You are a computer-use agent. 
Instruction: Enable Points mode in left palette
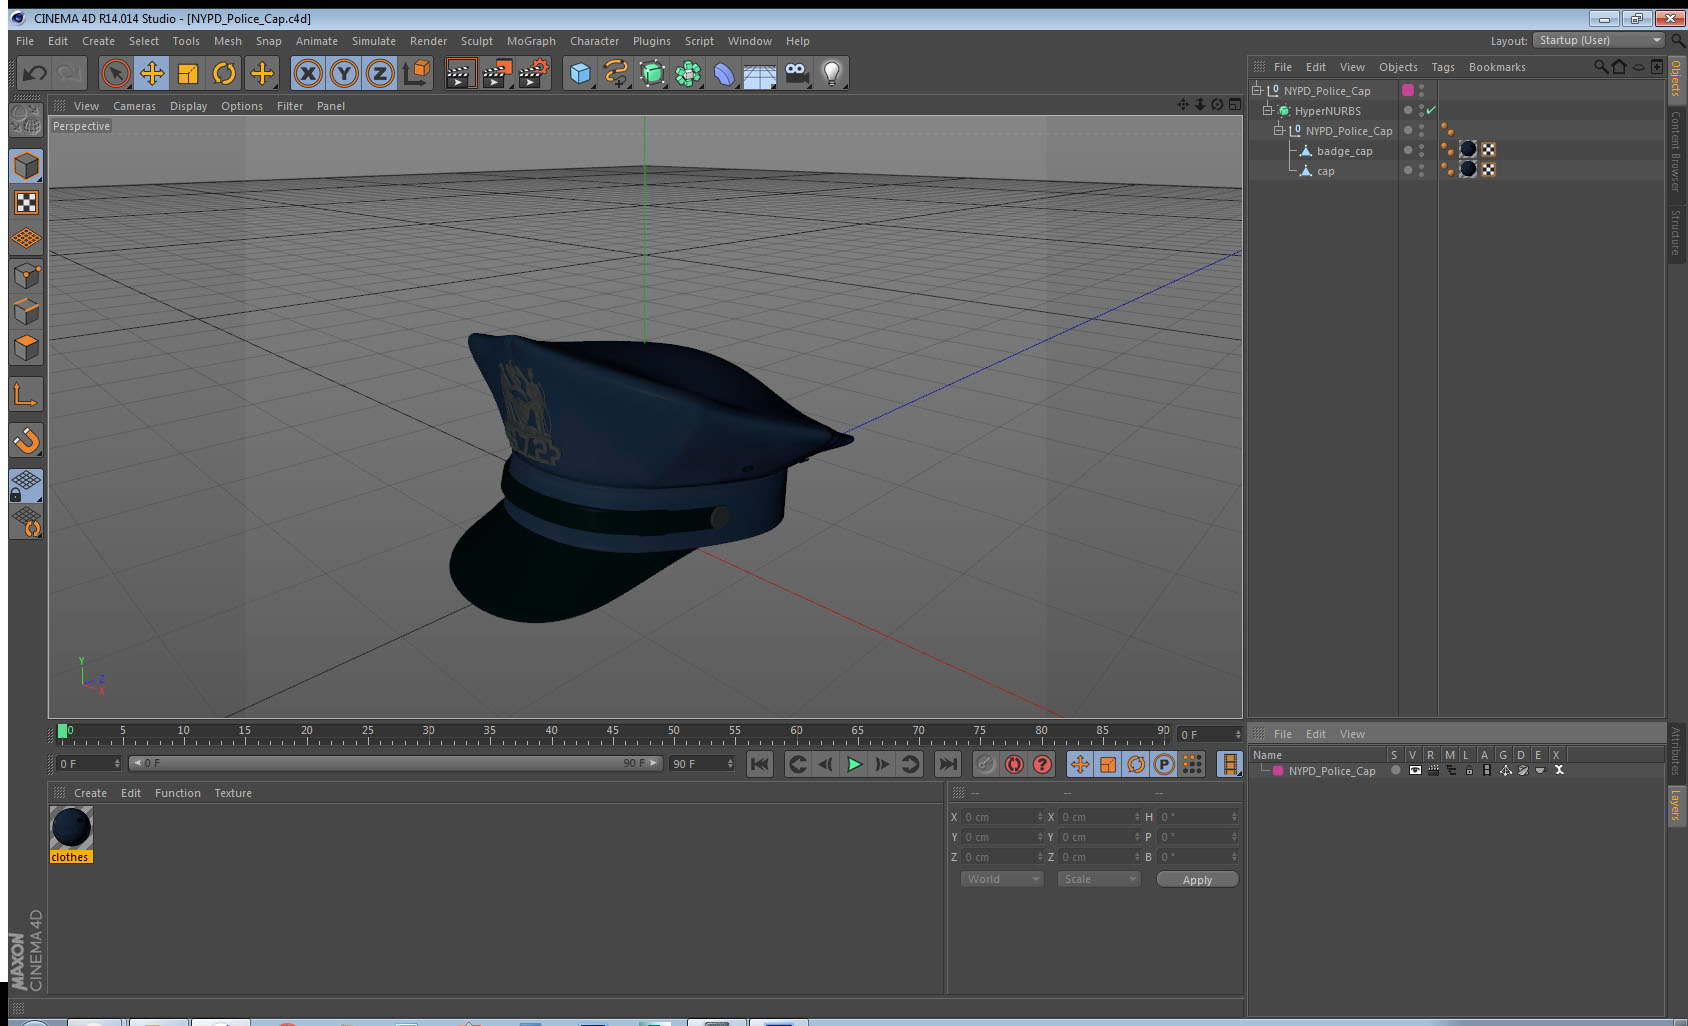26,276
